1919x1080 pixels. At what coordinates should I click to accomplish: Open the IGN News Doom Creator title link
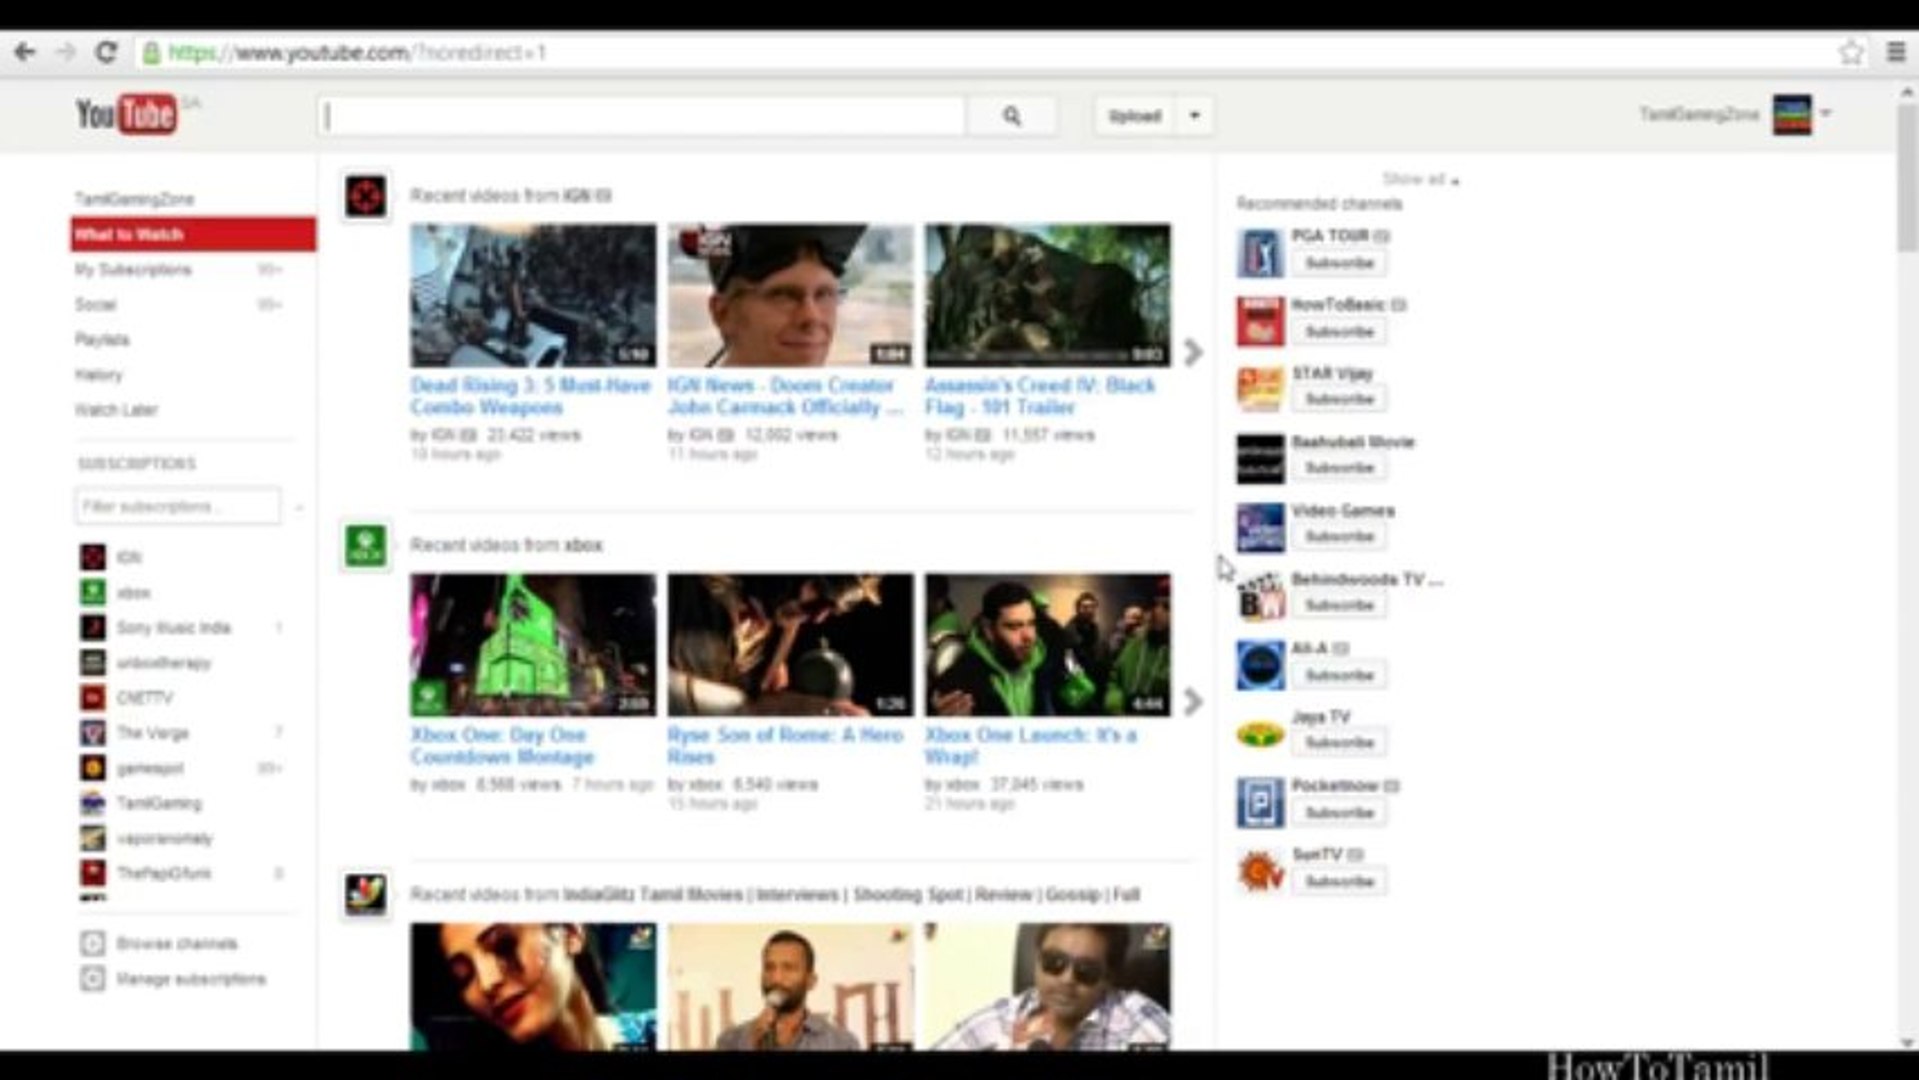(x=785, y=396)
